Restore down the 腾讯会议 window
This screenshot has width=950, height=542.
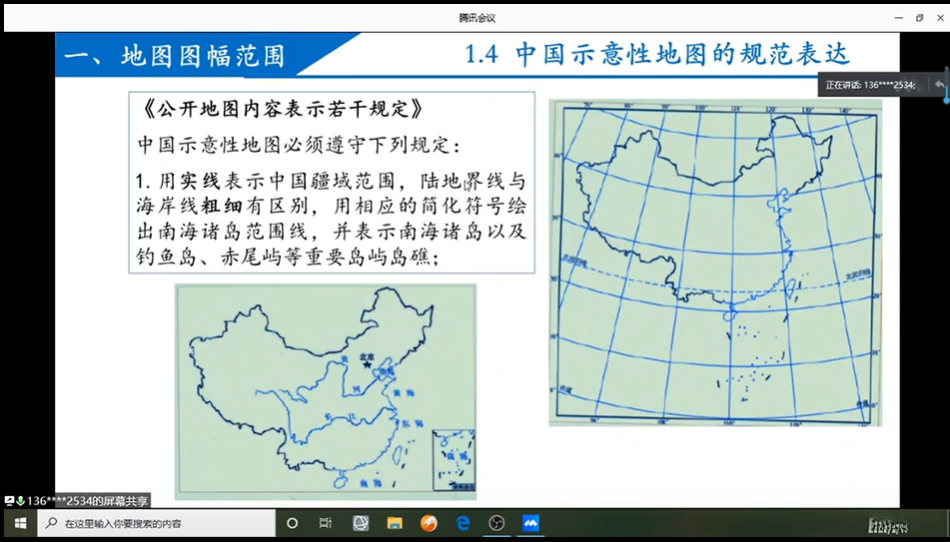(x=920, y=18)
